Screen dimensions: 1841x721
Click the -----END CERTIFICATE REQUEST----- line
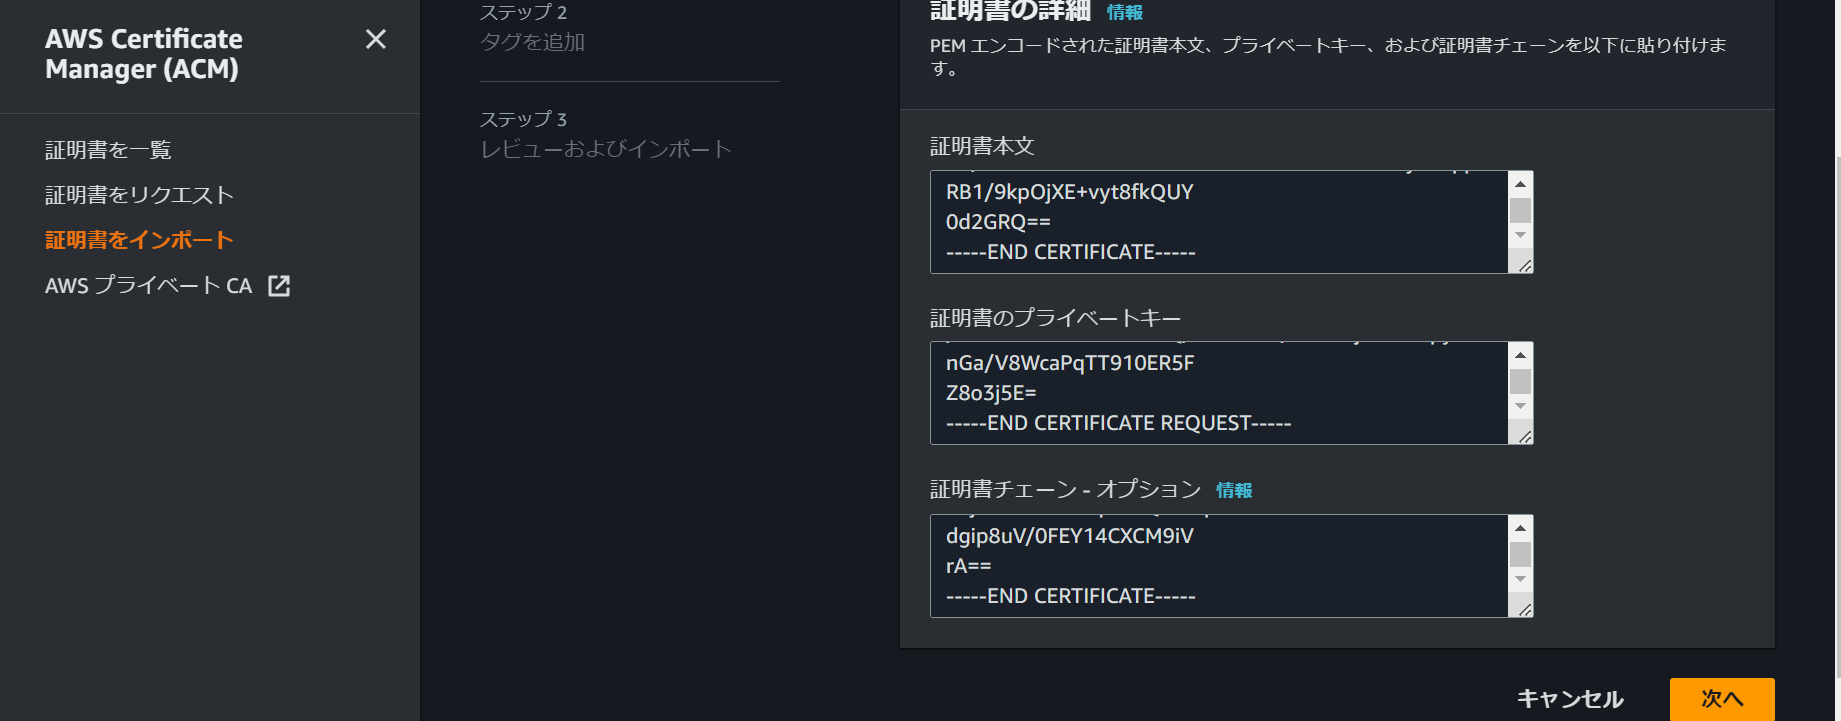click(x=1118, y=424)
